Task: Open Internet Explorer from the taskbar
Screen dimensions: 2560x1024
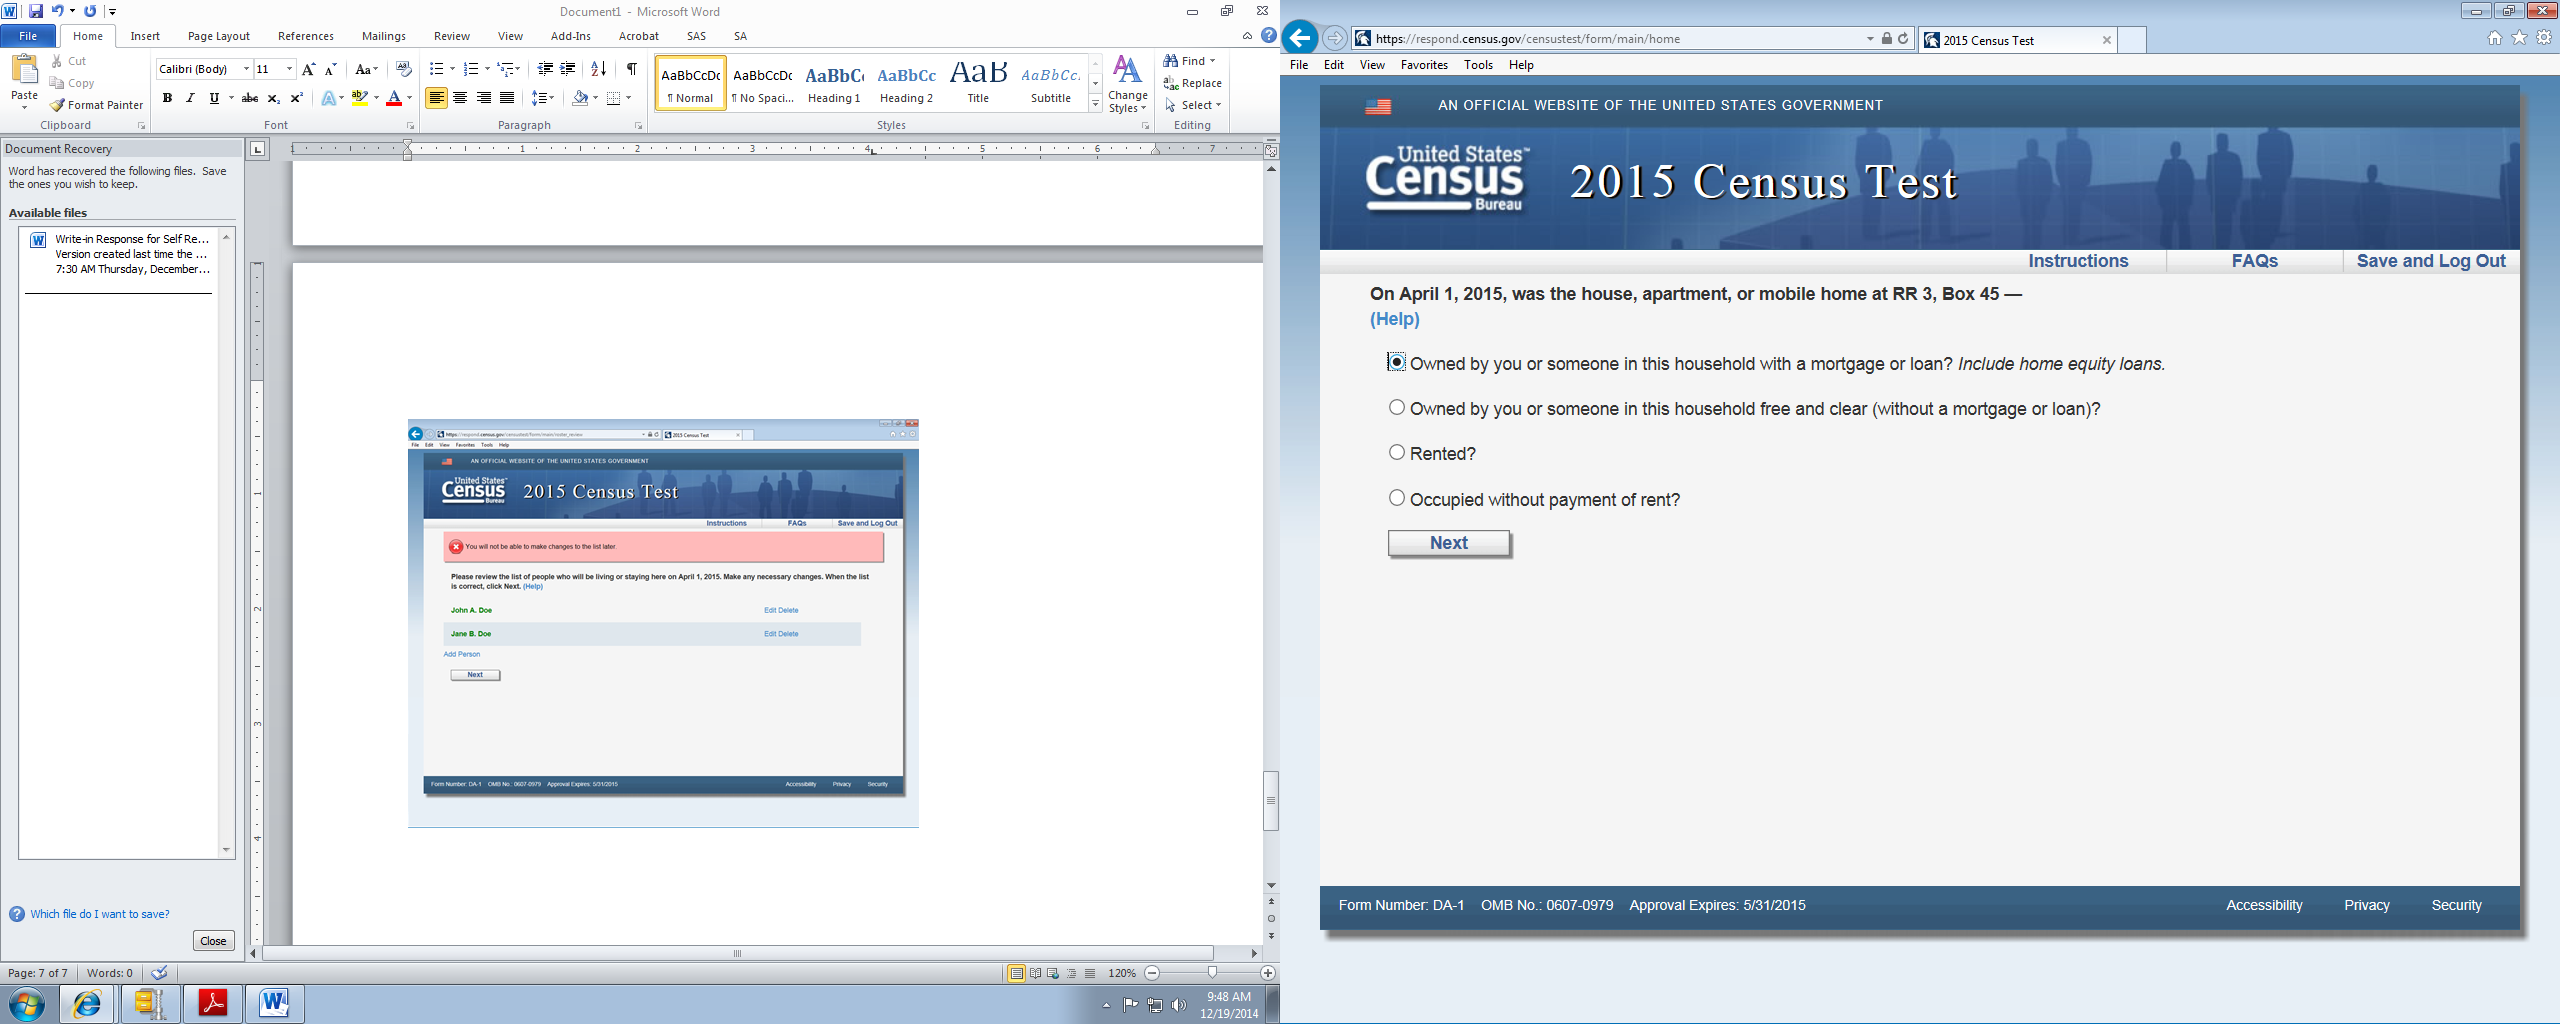Action: (88, 1003)
